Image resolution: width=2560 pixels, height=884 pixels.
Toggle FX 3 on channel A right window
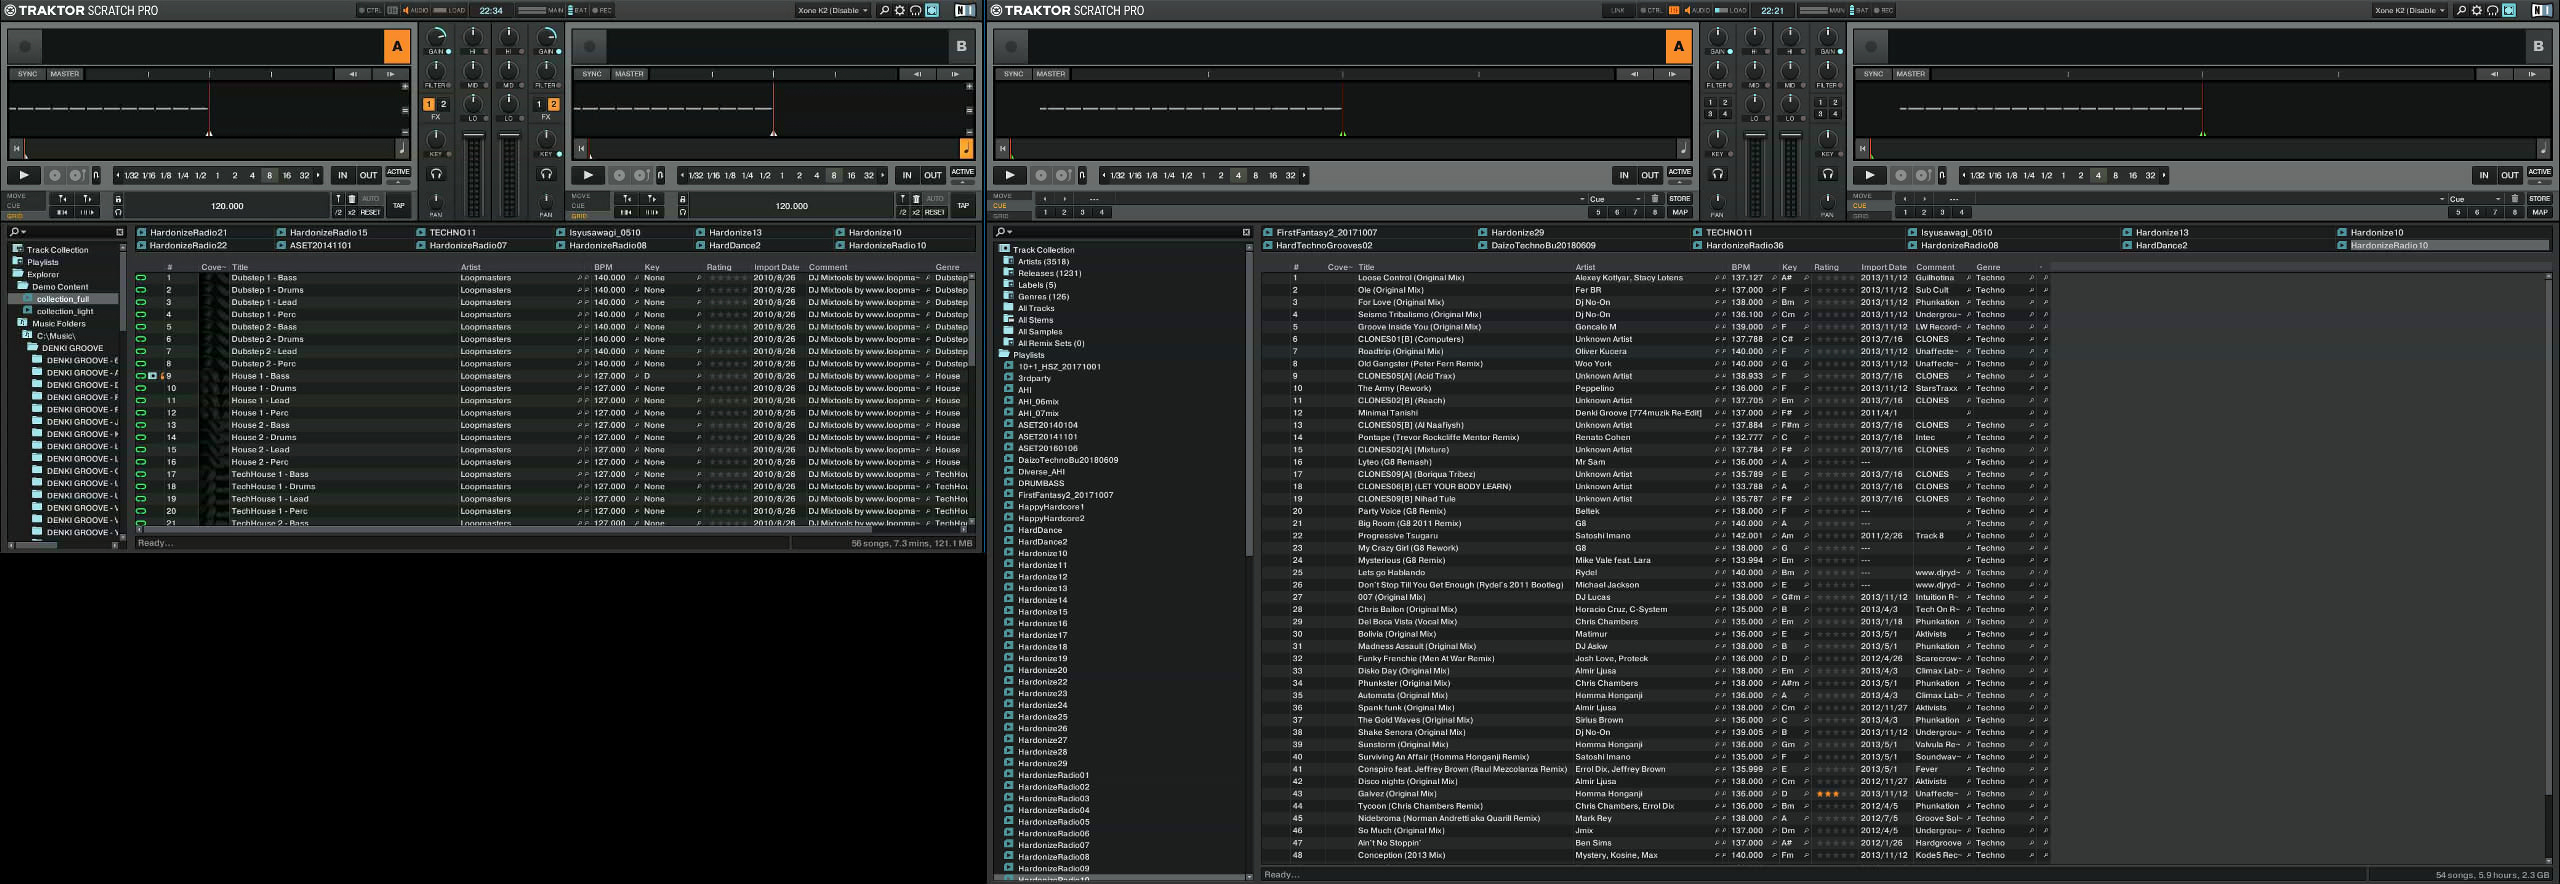tap(1710, 114)
